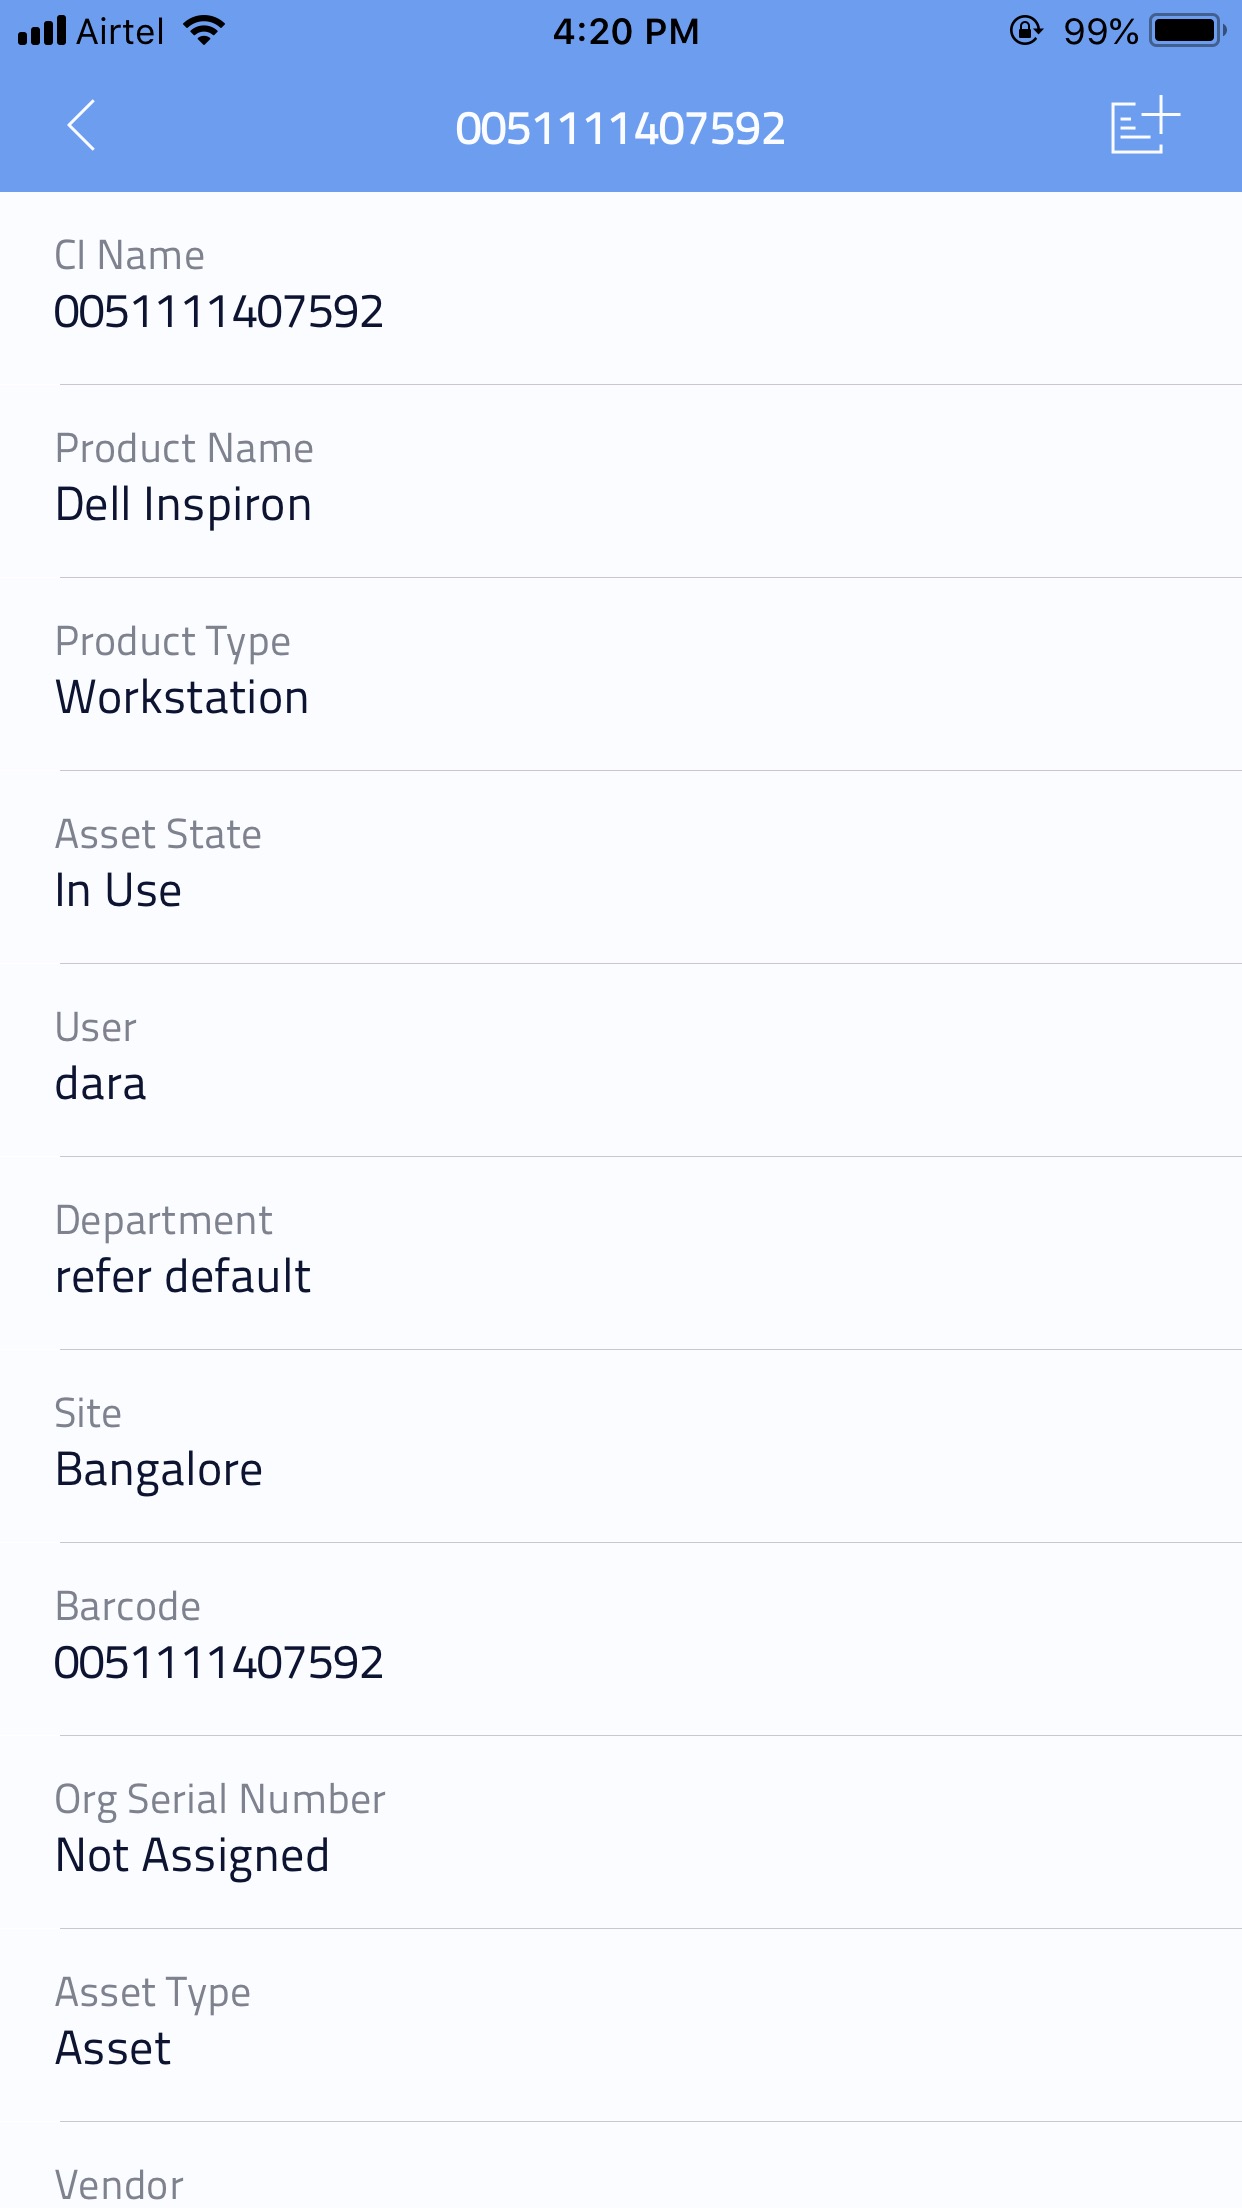
Task: Tap the In Use asset state
Action: coord(119,891)
